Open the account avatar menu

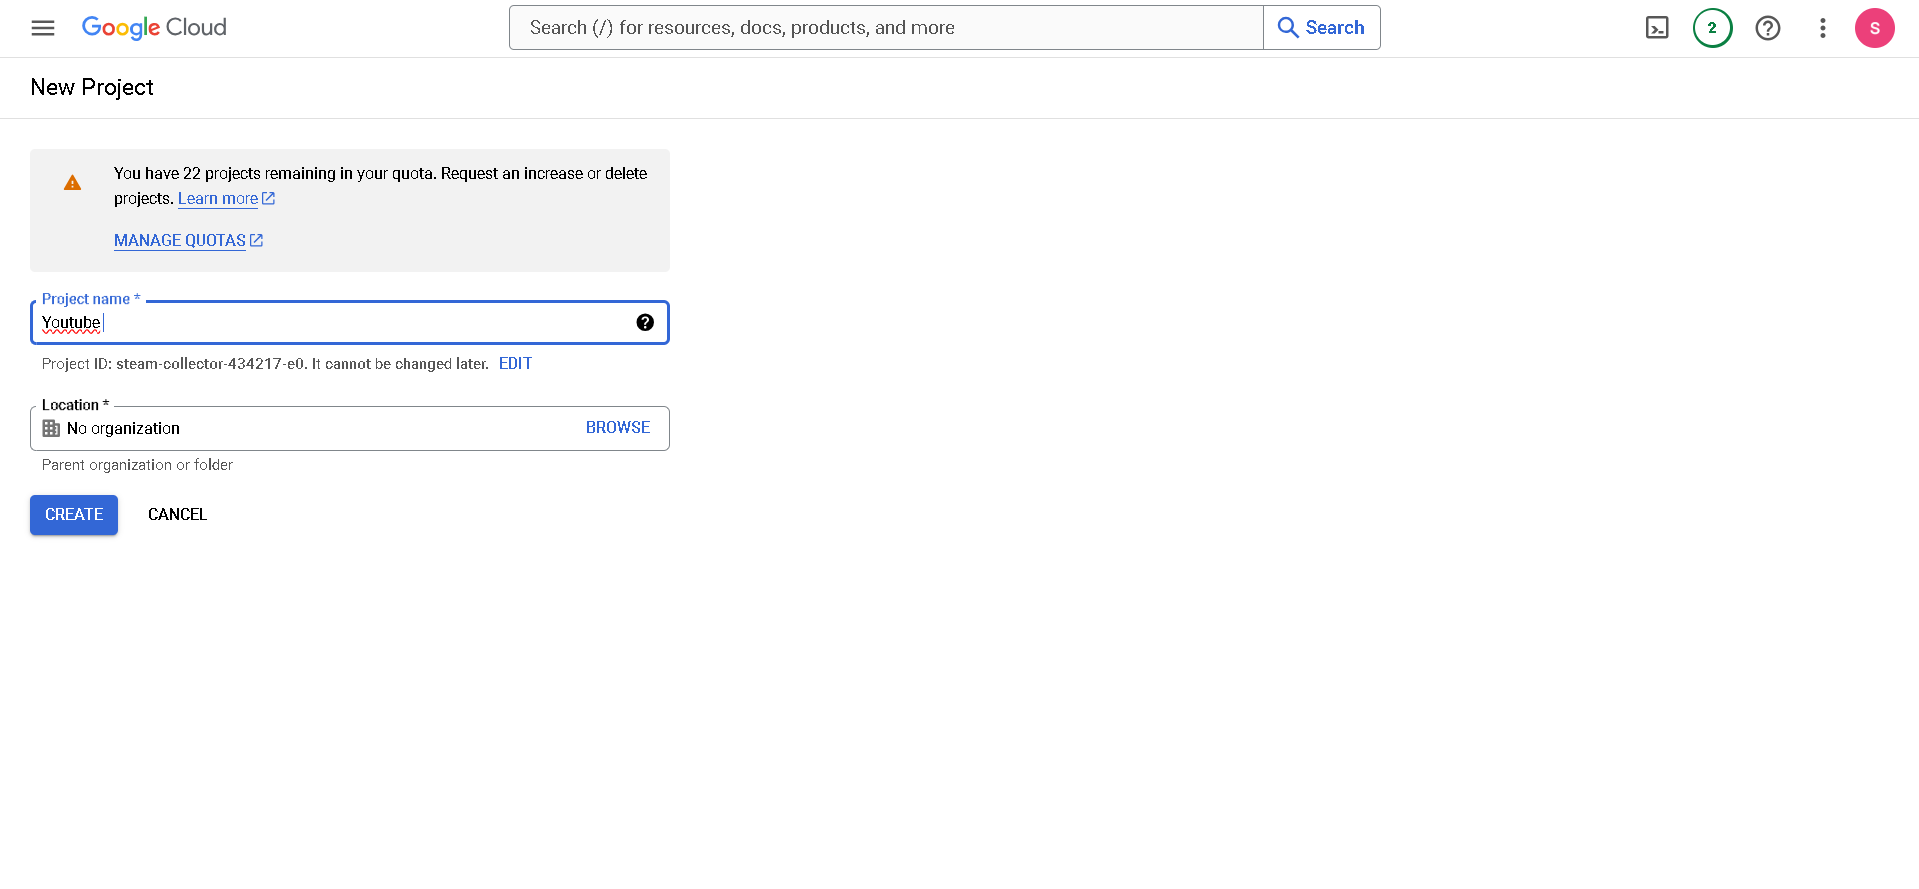(1874, 28)
